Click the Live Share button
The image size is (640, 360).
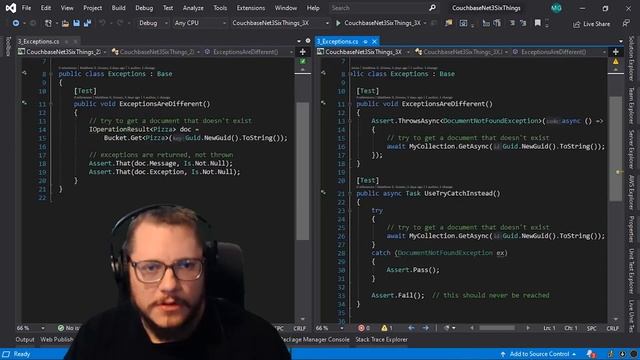(x=592, y=24)
